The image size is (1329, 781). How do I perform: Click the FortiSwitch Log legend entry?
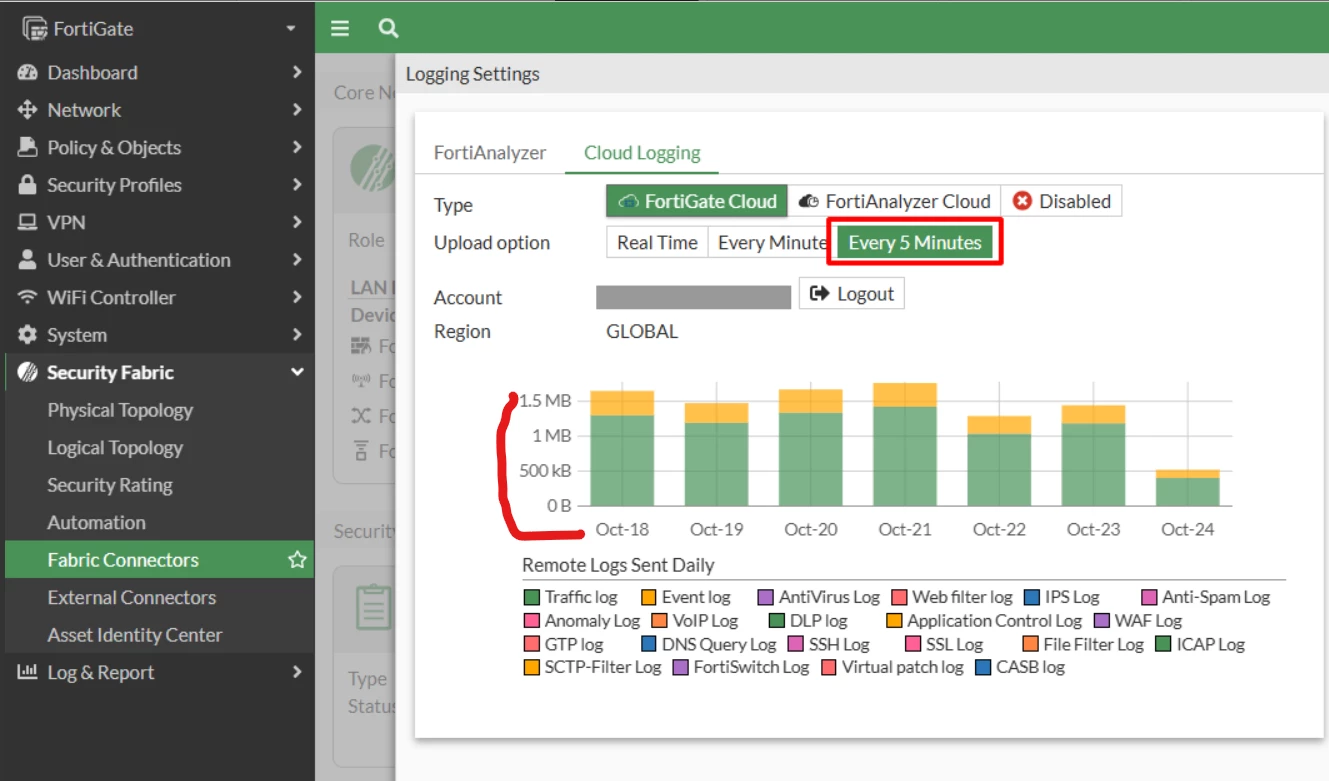coord(741,667)
